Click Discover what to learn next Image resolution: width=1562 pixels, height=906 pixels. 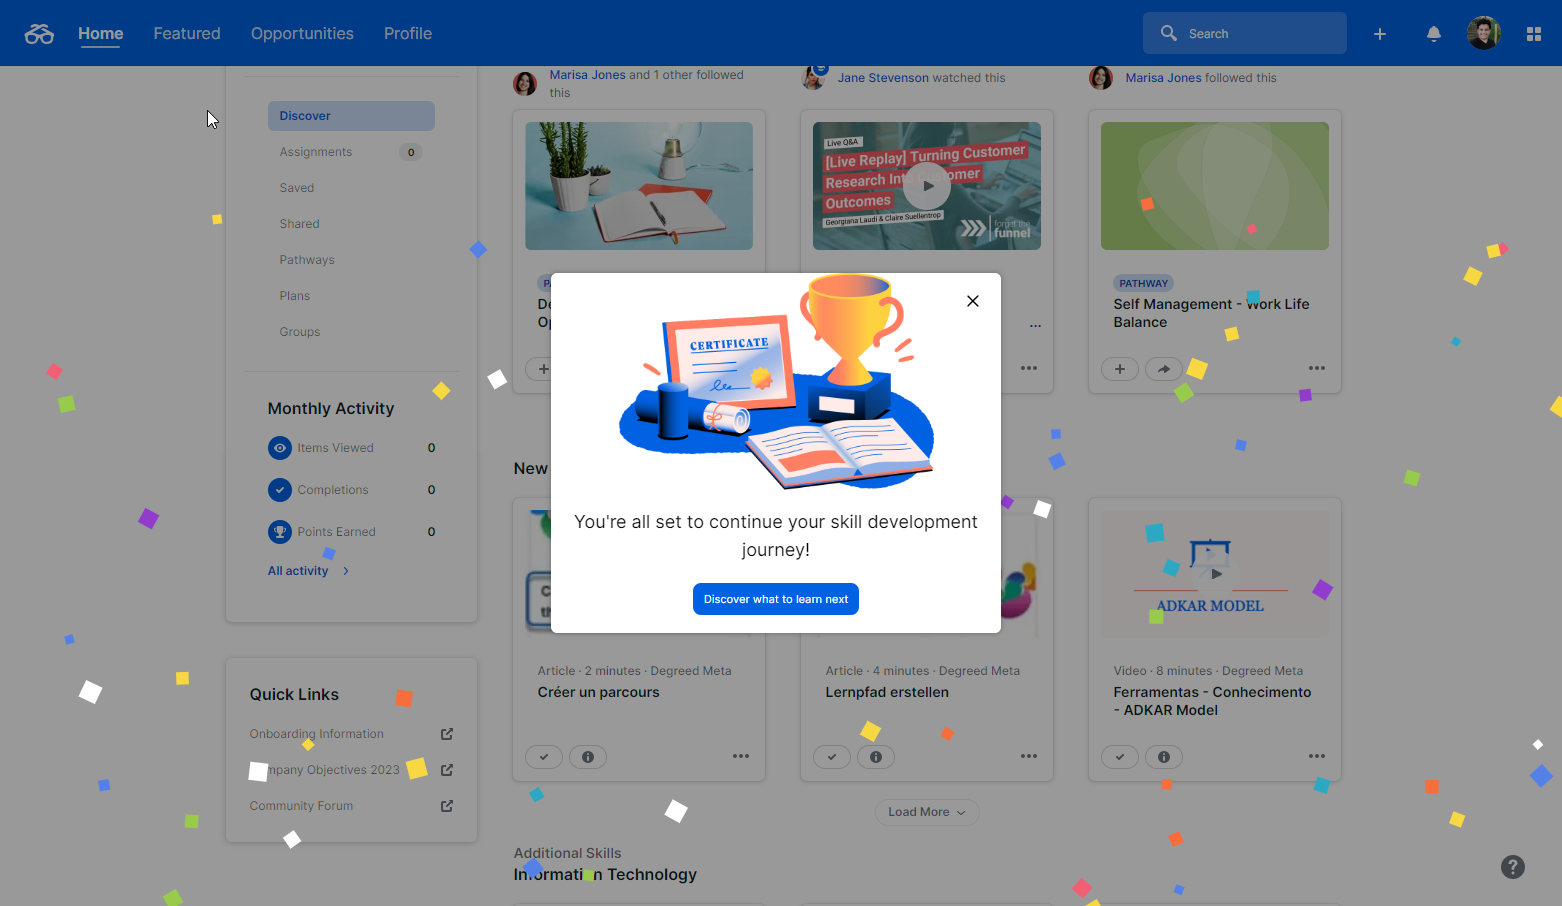pyautogui.click(x=775, y=599)
